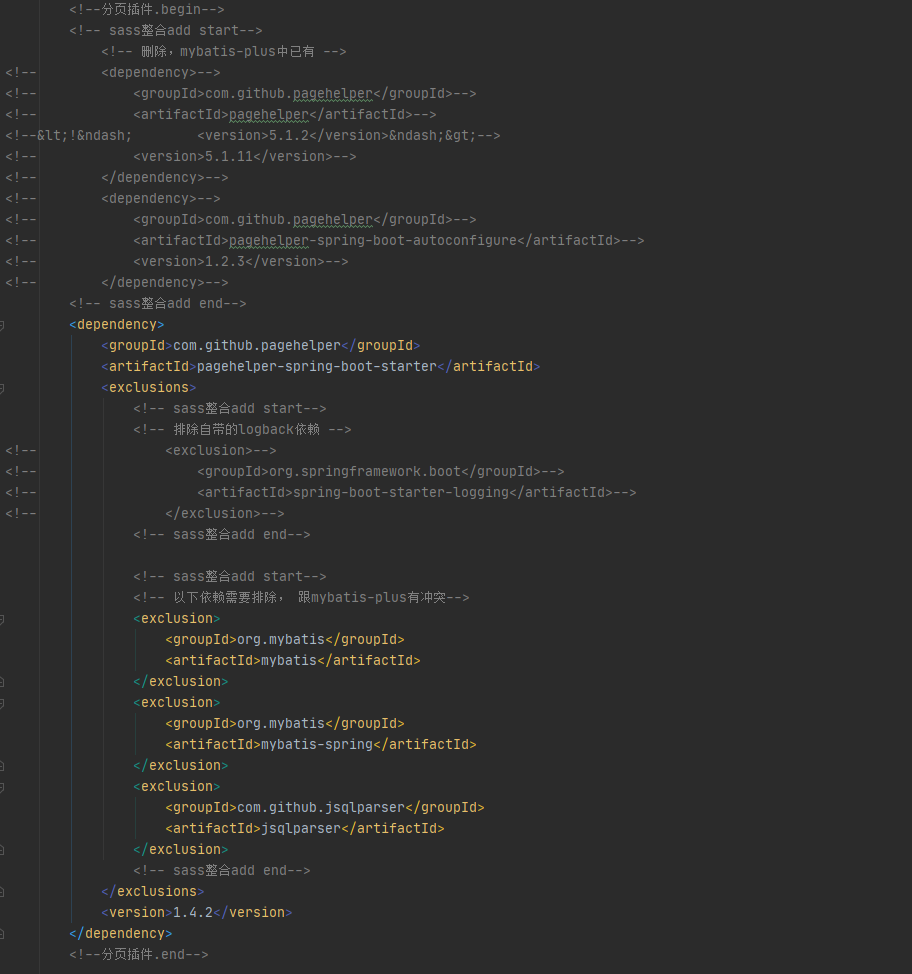Click commented spring-boot-starter-logging artifactId
Image resolution: width=912 pixels, height=974 pixels.
(416, 493)
